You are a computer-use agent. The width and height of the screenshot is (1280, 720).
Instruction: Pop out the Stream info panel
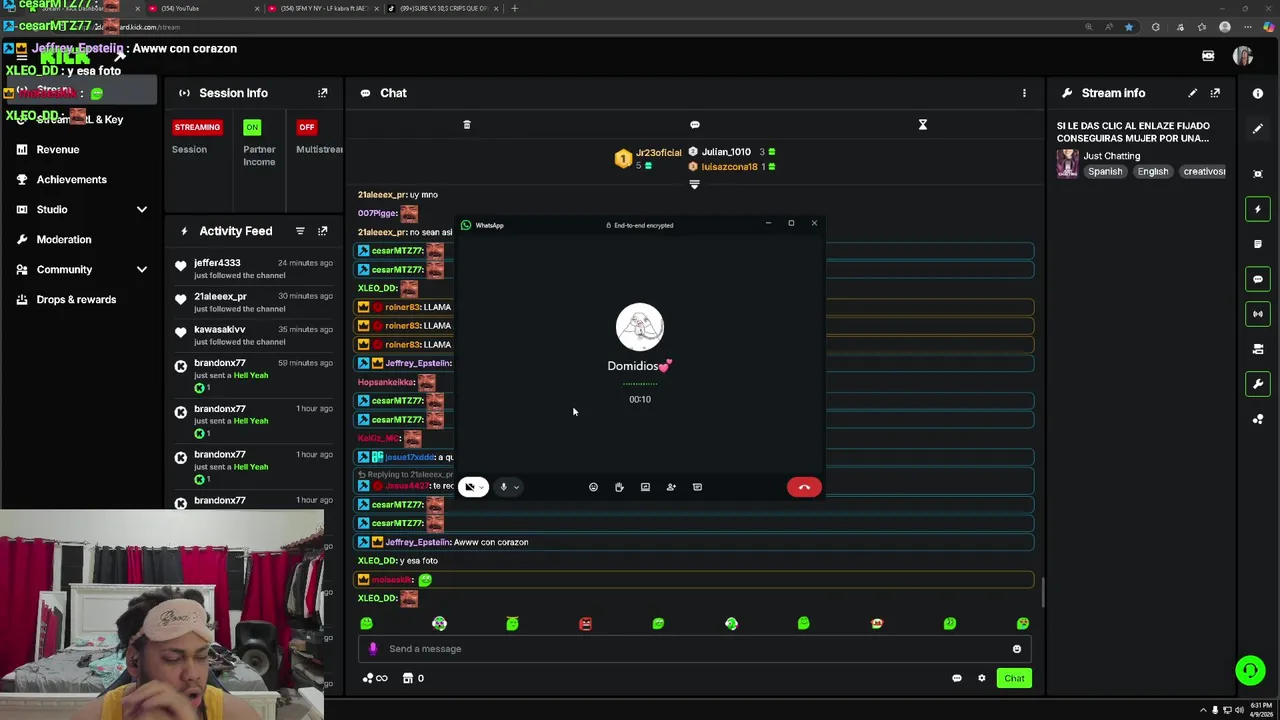pyautogui.click(x=1215, y=93)
